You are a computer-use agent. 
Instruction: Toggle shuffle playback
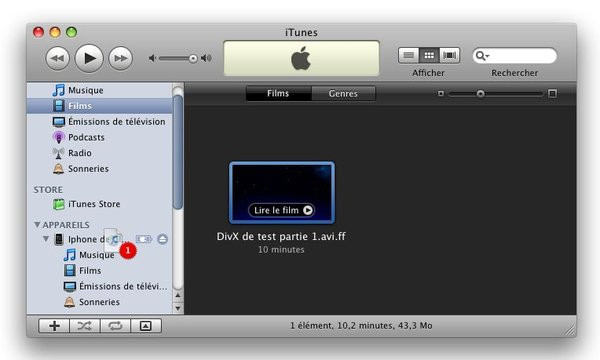point(85,326)
